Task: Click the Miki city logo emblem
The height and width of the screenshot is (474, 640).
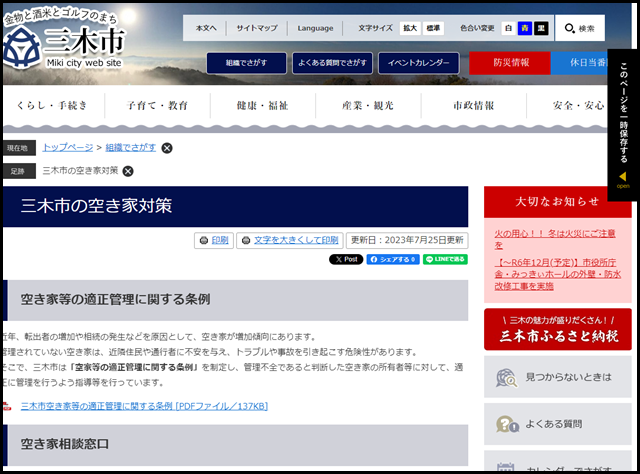Action: [x=22, y=47]
